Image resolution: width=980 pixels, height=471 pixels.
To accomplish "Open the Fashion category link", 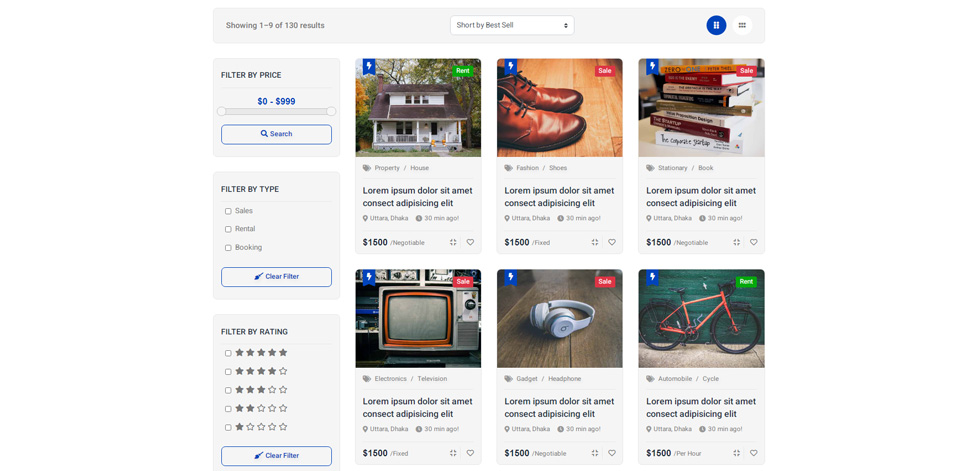I will [528, 168].
